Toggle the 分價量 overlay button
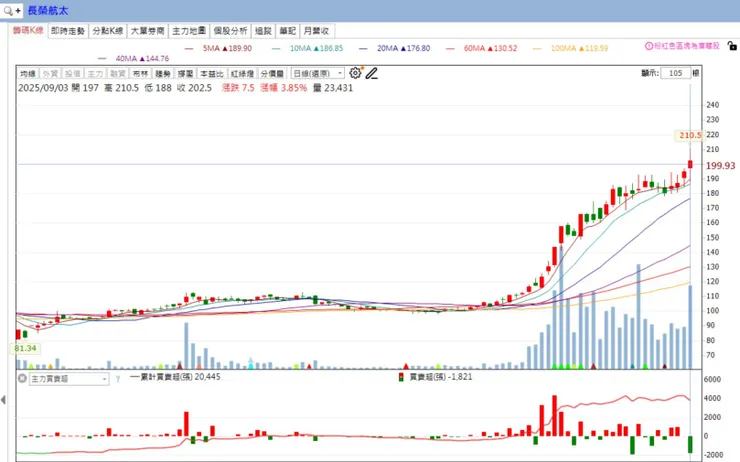740x462 pixels. pyautogui.click(x=273, y=74)
